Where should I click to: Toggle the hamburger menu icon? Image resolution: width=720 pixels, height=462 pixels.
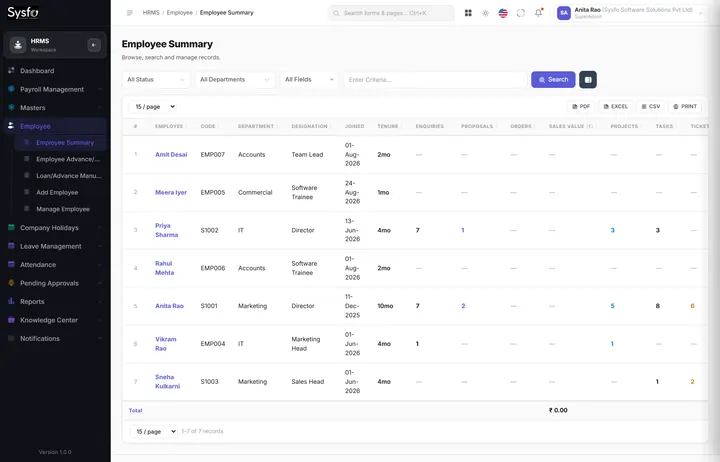pos(129,13)
